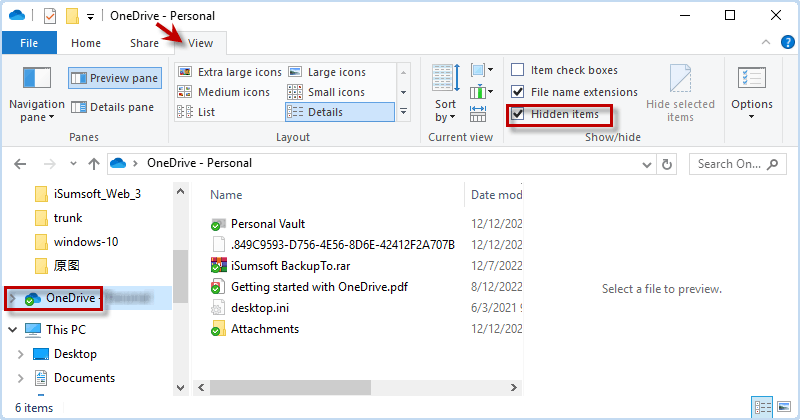Click the OneDrive cloud icon in title bar

17,15
